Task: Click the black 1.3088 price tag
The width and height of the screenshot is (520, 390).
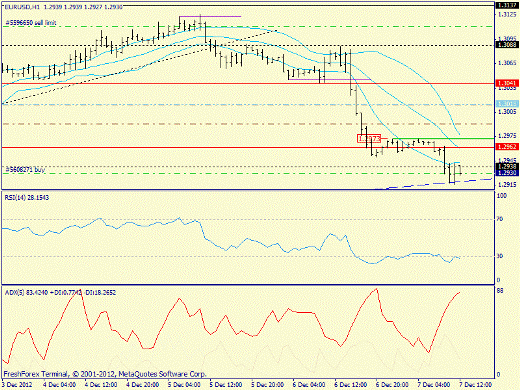Action: 506,45
